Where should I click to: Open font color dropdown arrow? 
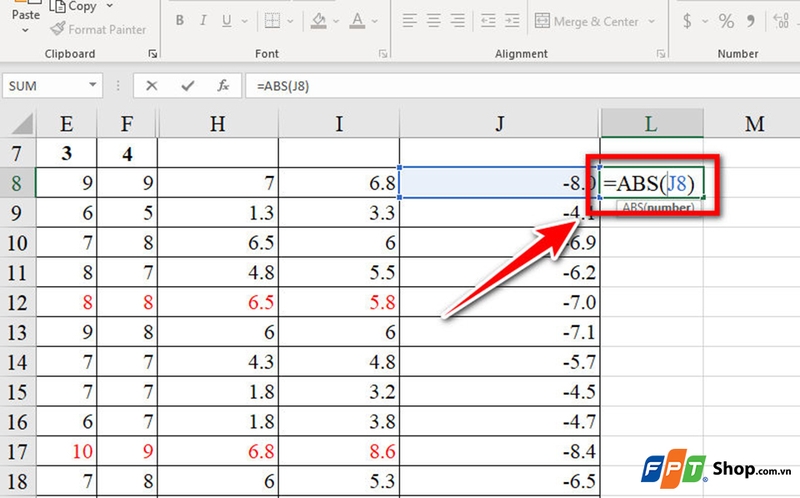[375, 21]
